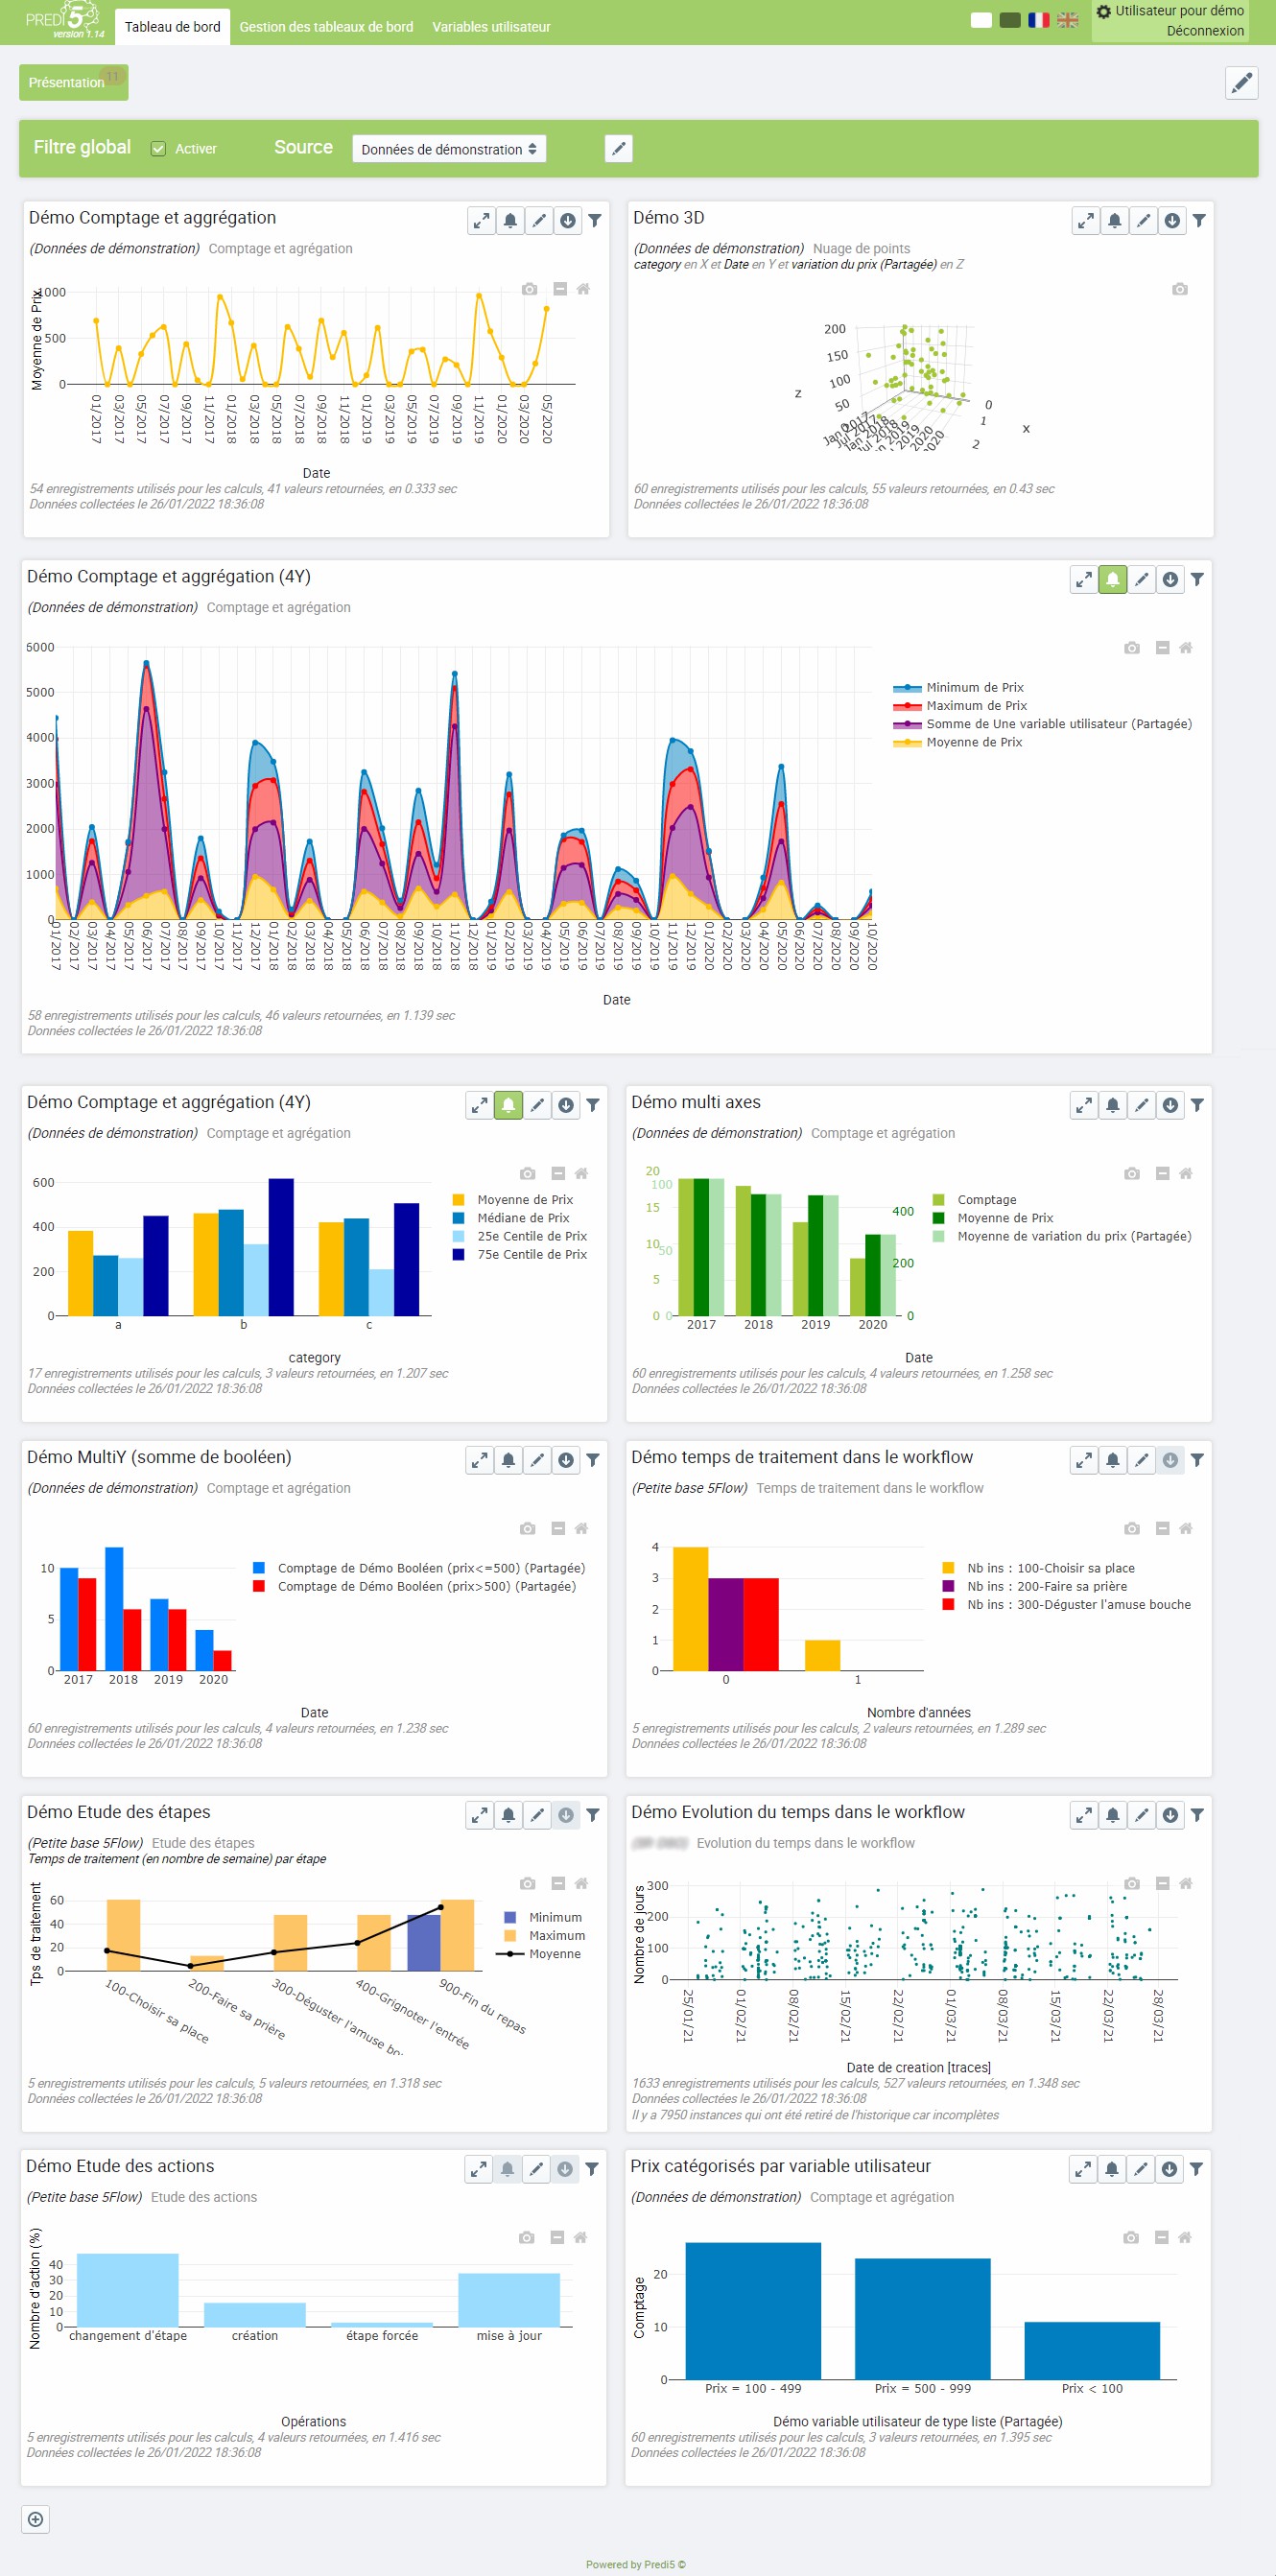1276x2576 pixels.
Task: Edit the Démo Etude des étapes widget
Action: (x=537, y=1816)
